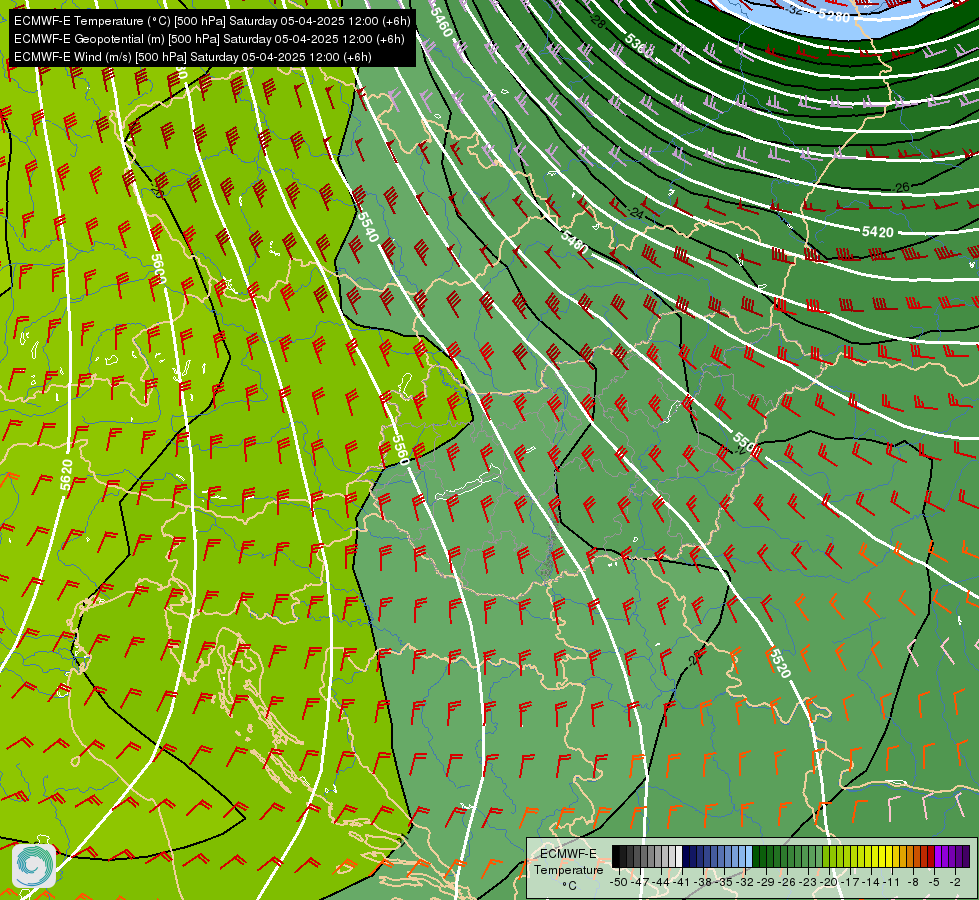
Task: Click the -50 legend value
Action: click(619, 882)
